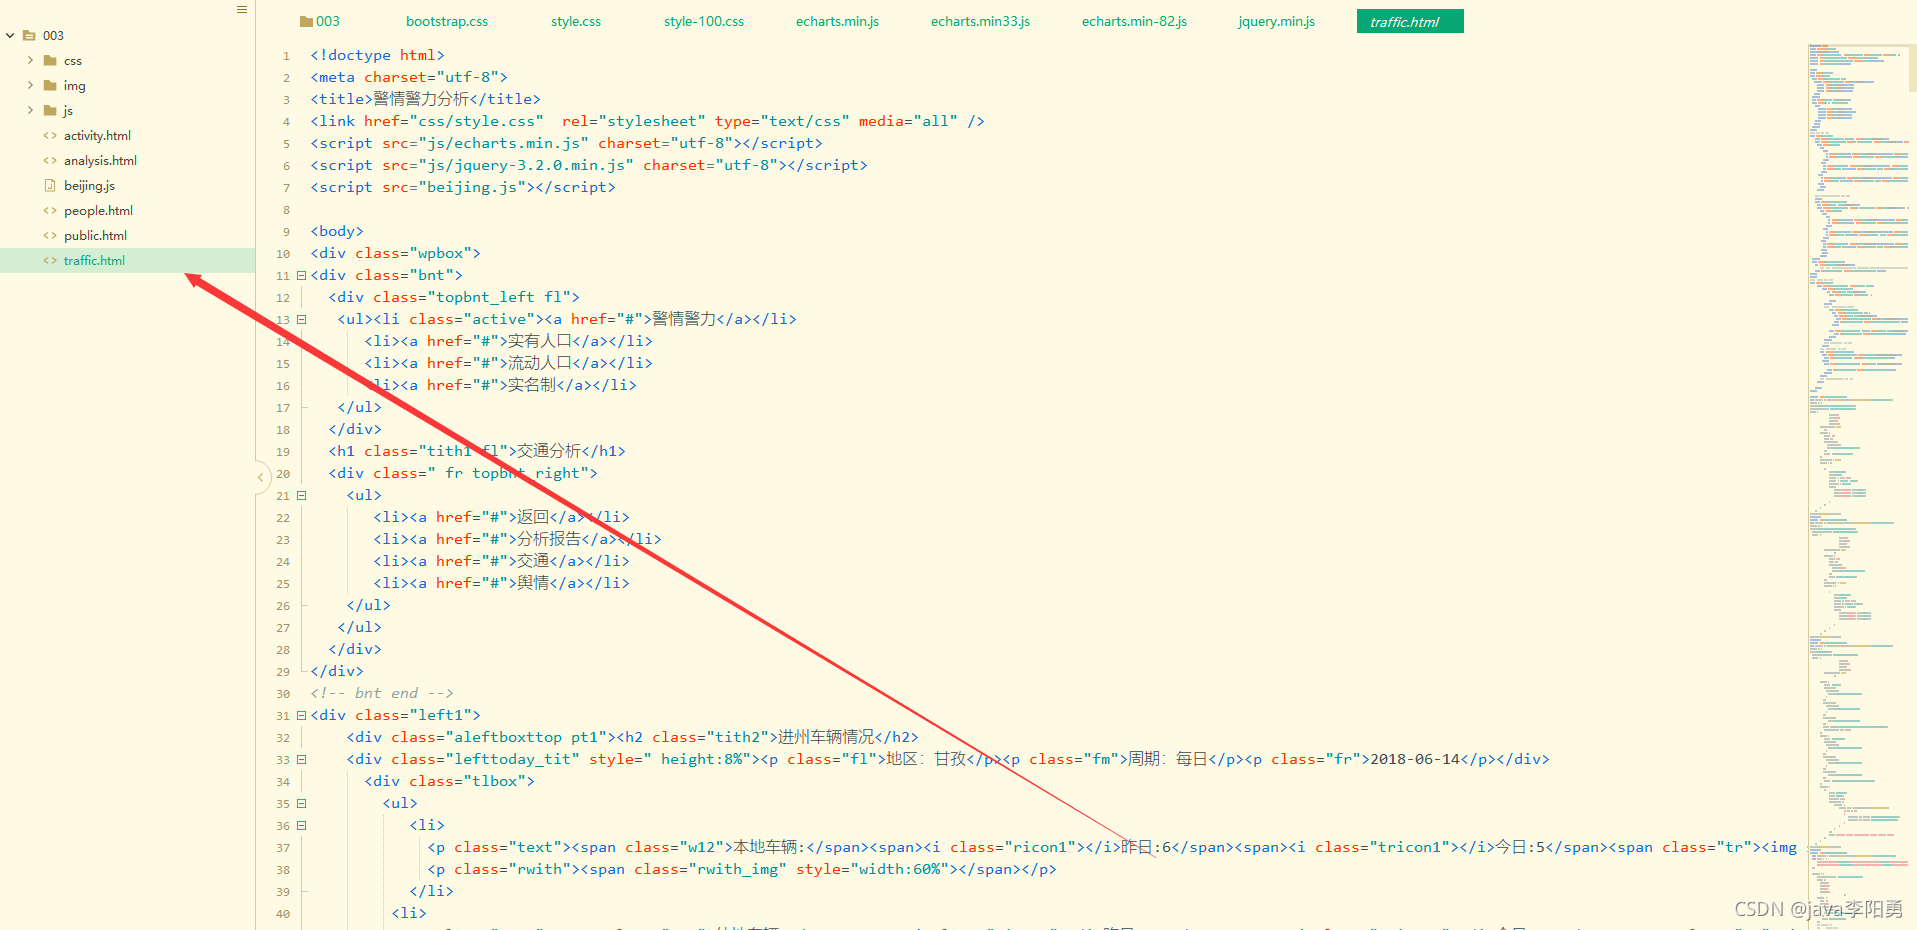Viewport: 1917px width, 930px height.
Task: Click the js folder icon in the sidebar
Action: click(52, 110)
